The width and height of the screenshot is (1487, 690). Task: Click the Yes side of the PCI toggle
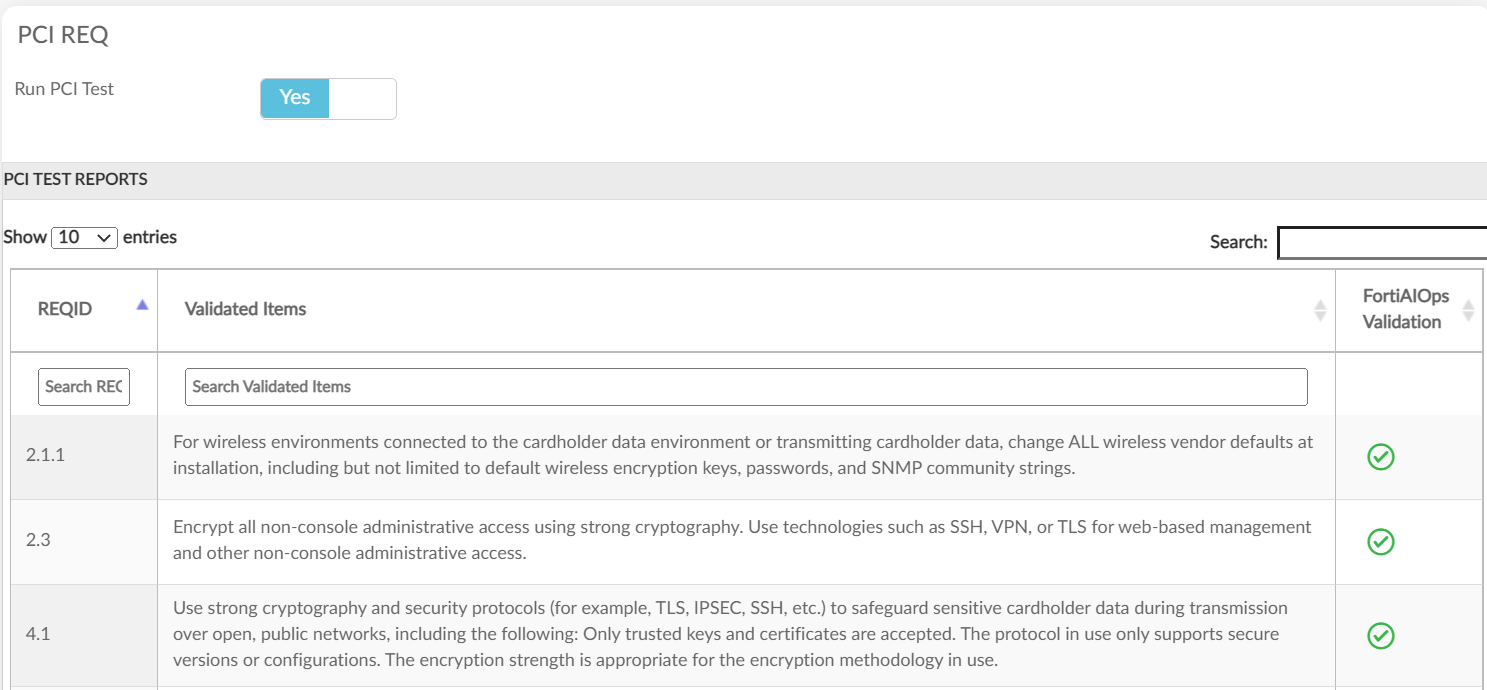coord(294,98)
